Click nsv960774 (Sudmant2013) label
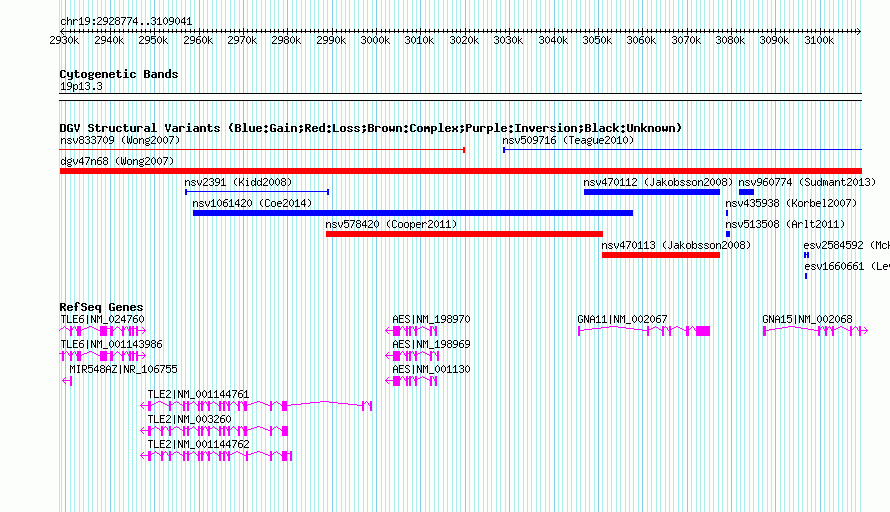 [807, 182]
